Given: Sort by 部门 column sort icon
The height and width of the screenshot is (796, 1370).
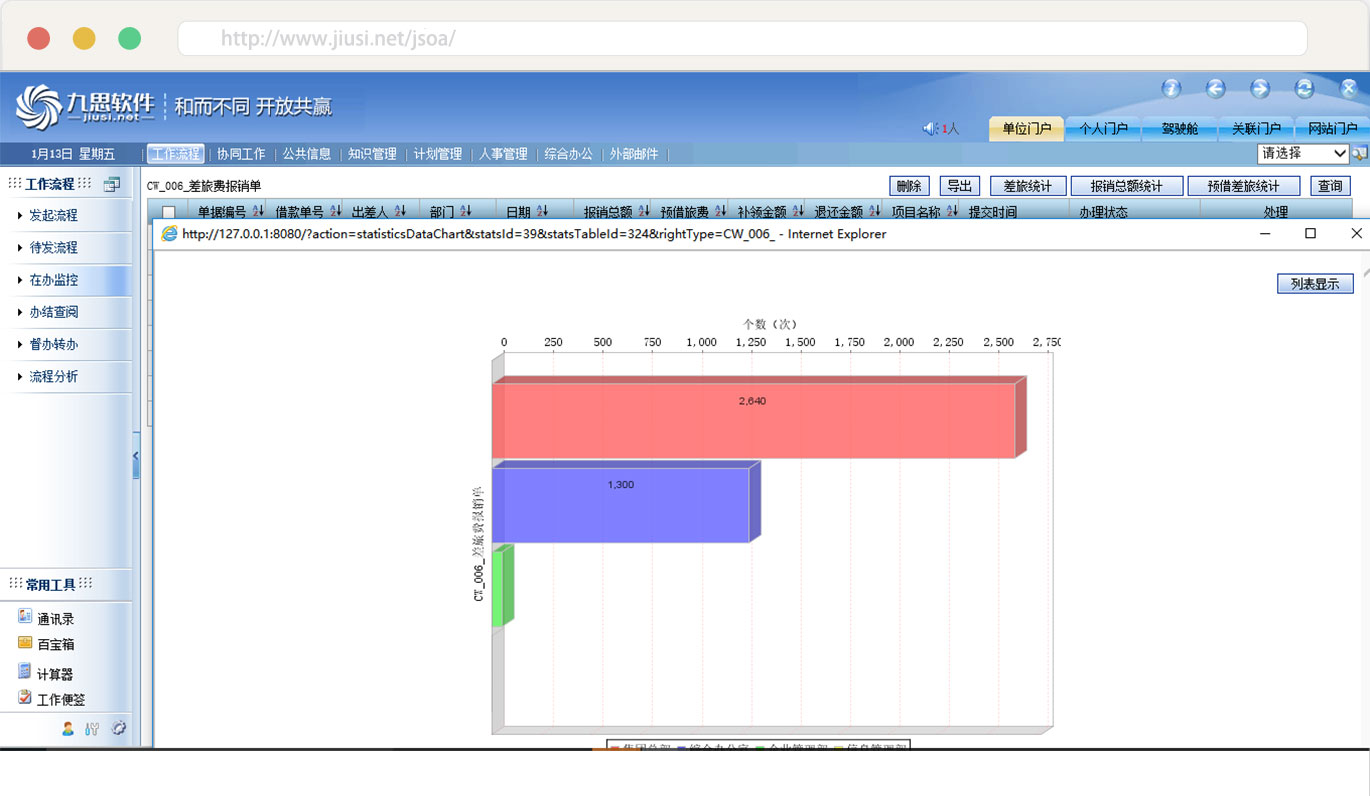Looking at the screenshot, I should click(x=466, y=212).
